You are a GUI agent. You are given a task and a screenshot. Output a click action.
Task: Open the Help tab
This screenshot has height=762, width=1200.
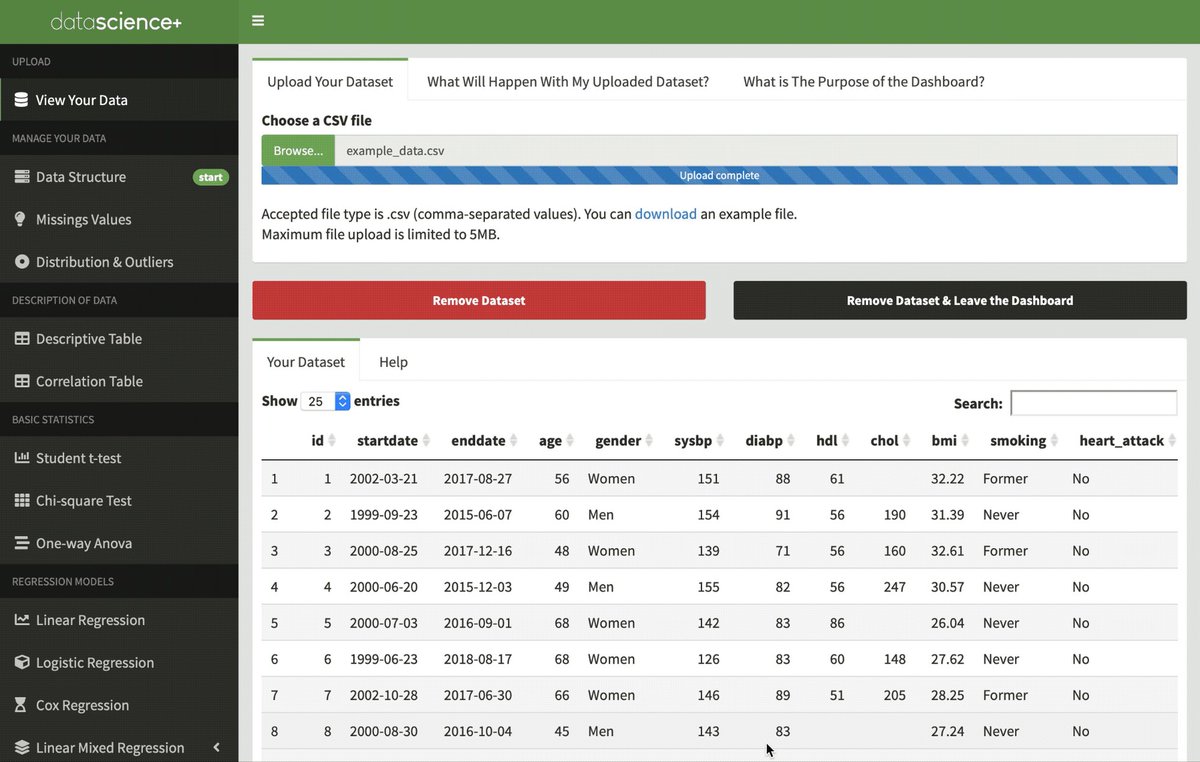[x=393, y=362]
